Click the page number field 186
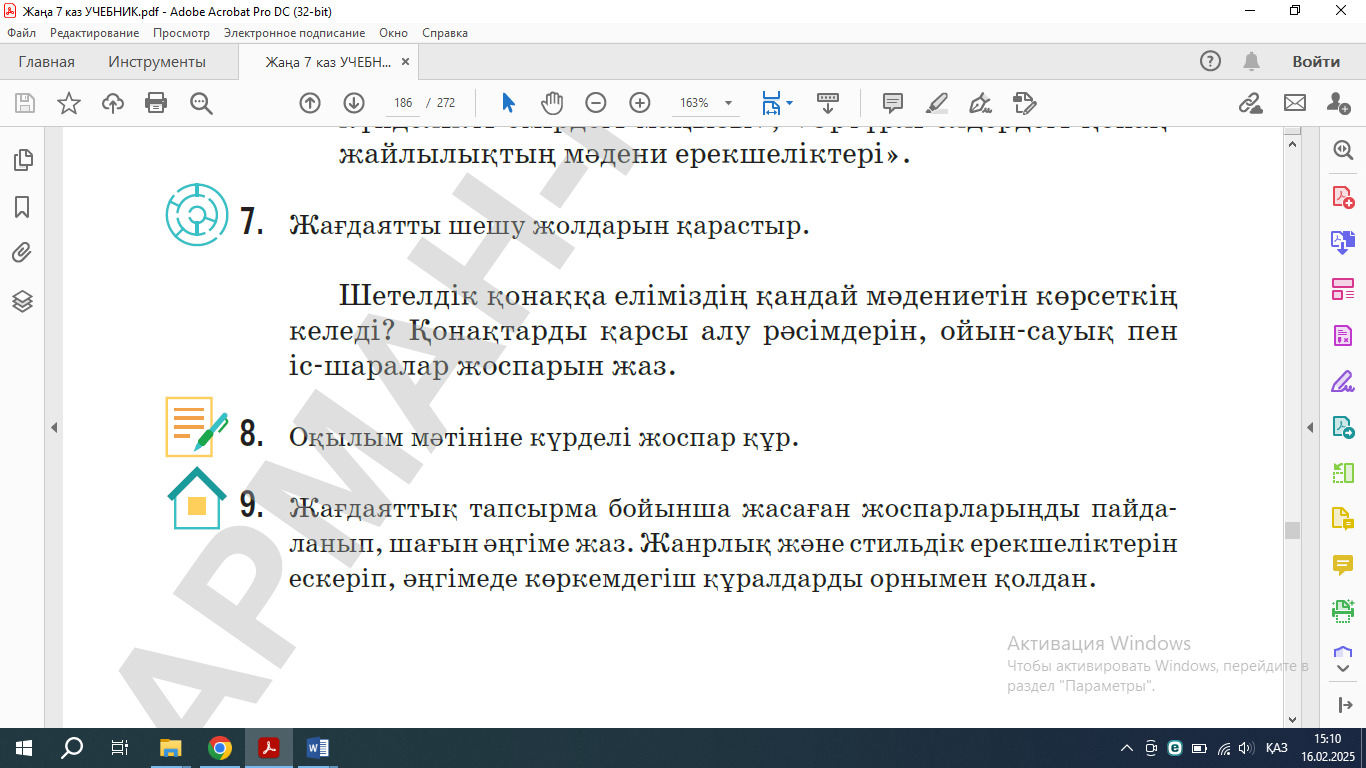The height and width of the screenshot is (768, 1366). (x=403, y=103)
